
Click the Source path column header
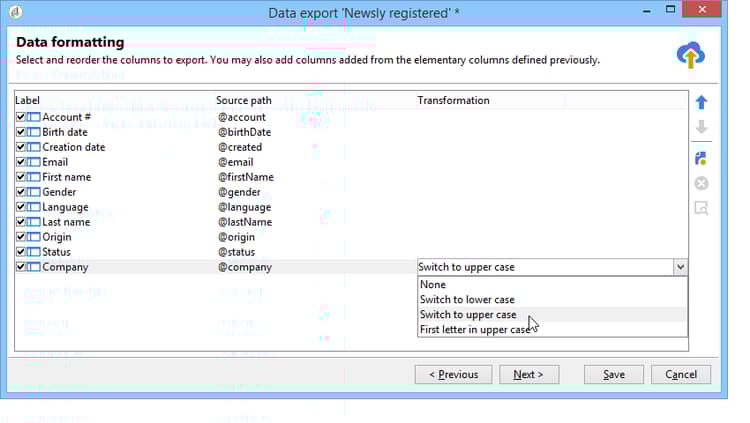point(243,100)
